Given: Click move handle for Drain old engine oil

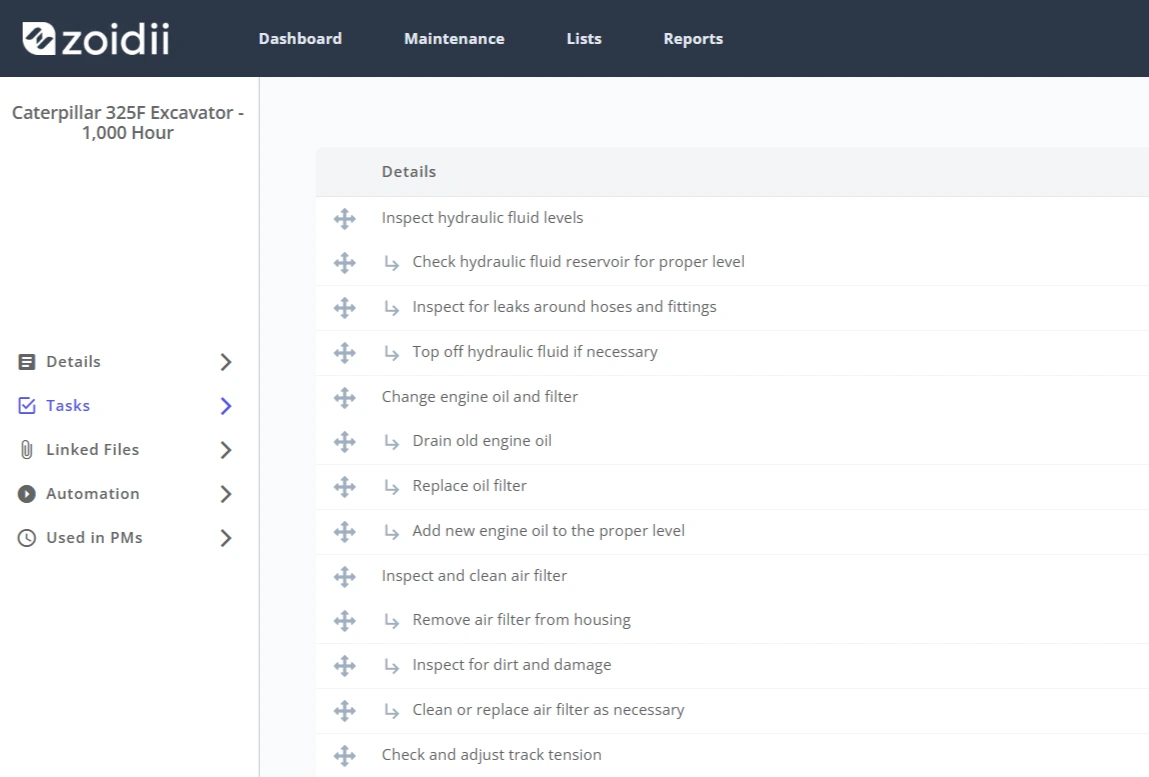Looking at the screenshot, I should pos(344,441).
